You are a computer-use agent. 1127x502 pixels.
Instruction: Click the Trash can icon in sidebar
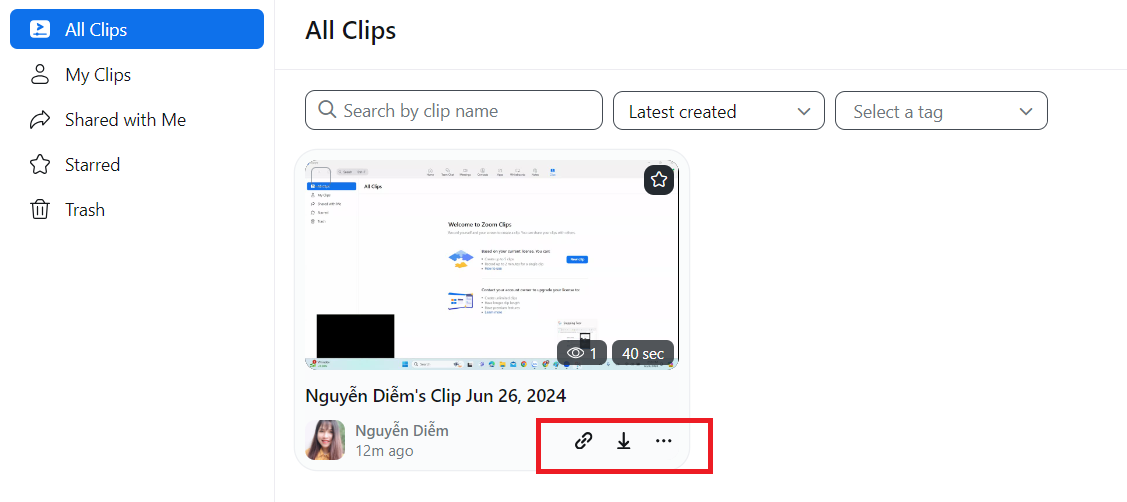(x=40, y=210)
